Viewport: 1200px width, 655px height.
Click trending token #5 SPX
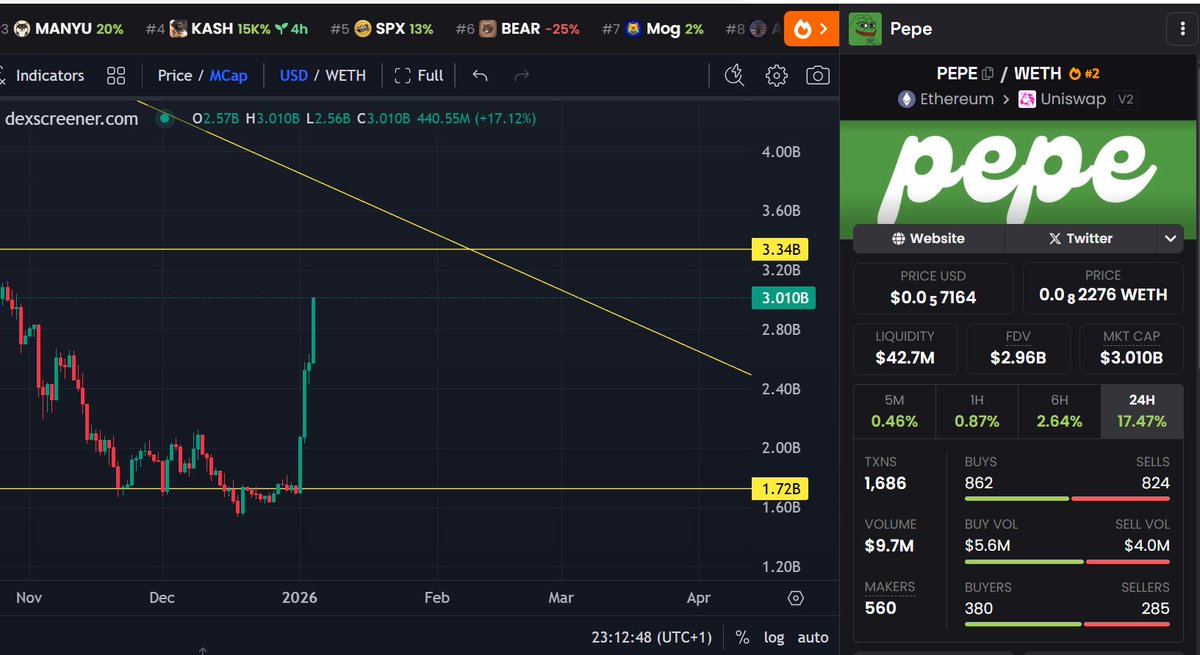381,29
